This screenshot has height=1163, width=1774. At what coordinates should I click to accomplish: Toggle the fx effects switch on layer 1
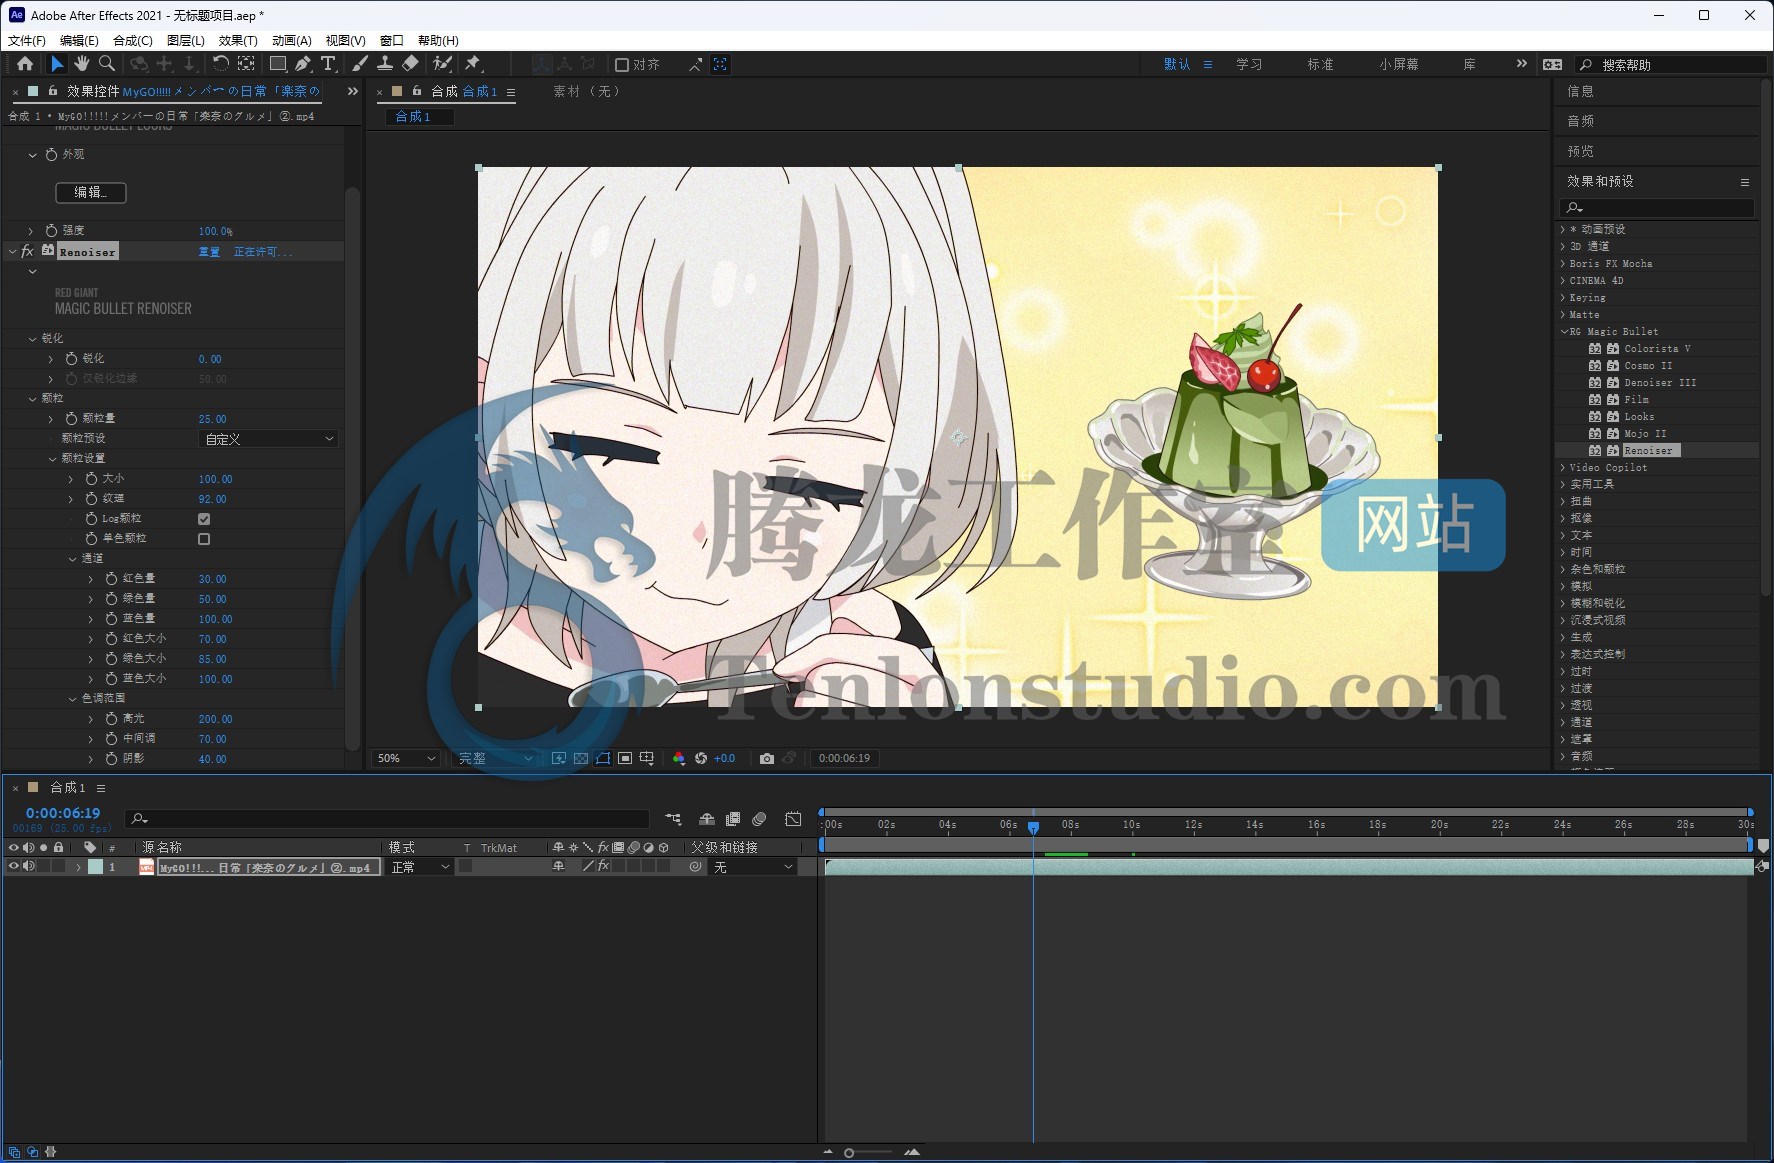[604, 867]
